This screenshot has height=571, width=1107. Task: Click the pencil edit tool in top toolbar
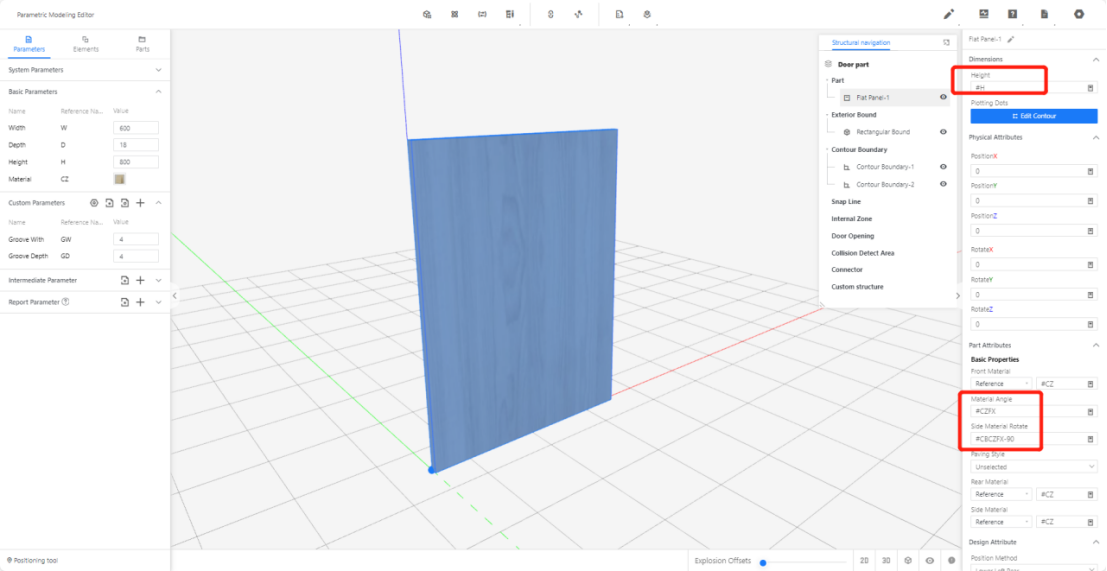949,14
